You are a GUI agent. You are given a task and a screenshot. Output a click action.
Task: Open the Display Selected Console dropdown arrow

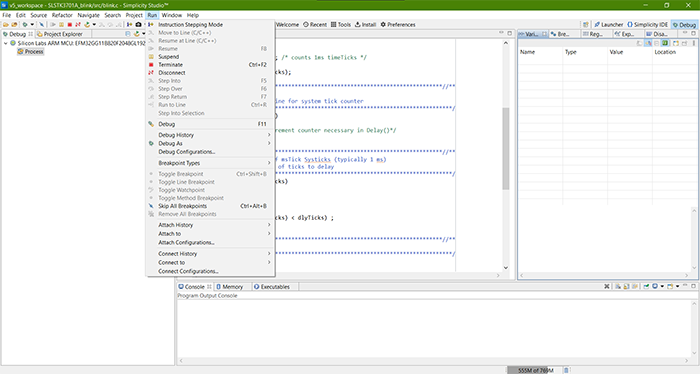[x=662, y=286]
